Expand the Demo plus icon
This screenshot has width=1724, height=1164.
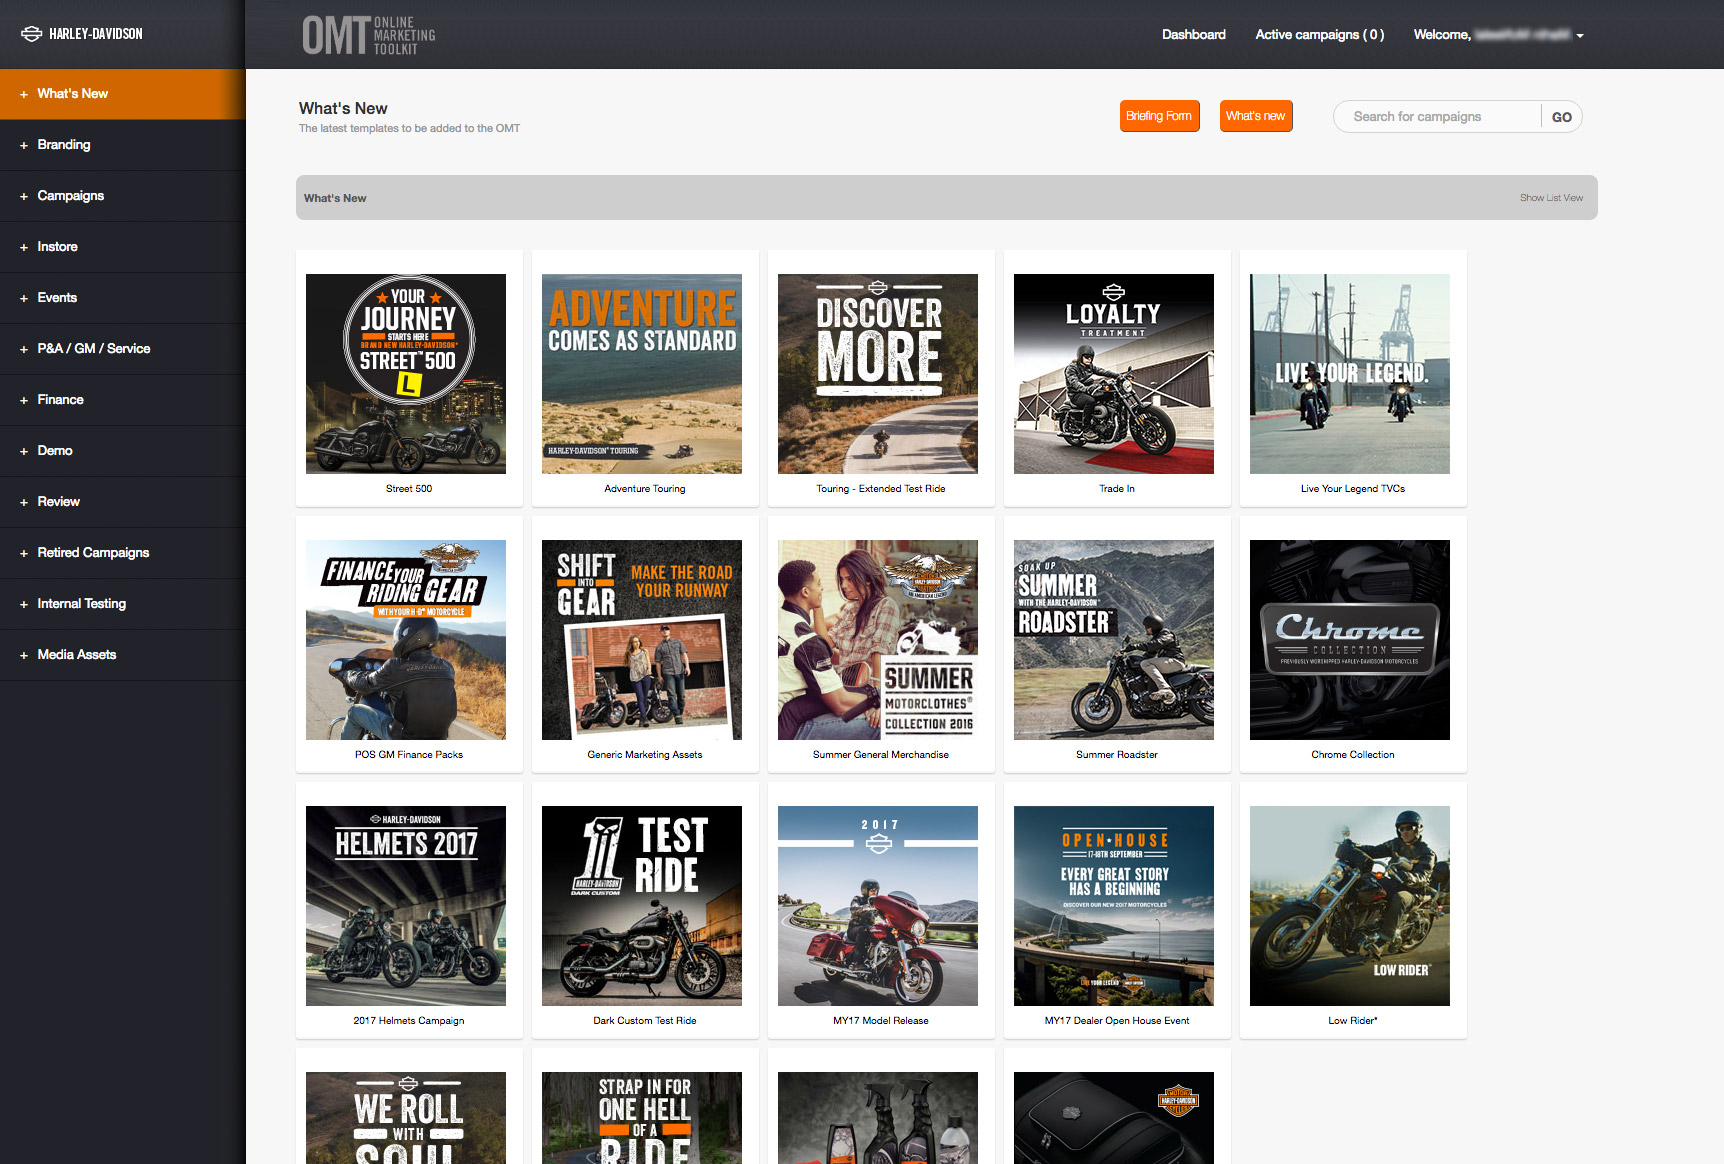tap(23, 452)
